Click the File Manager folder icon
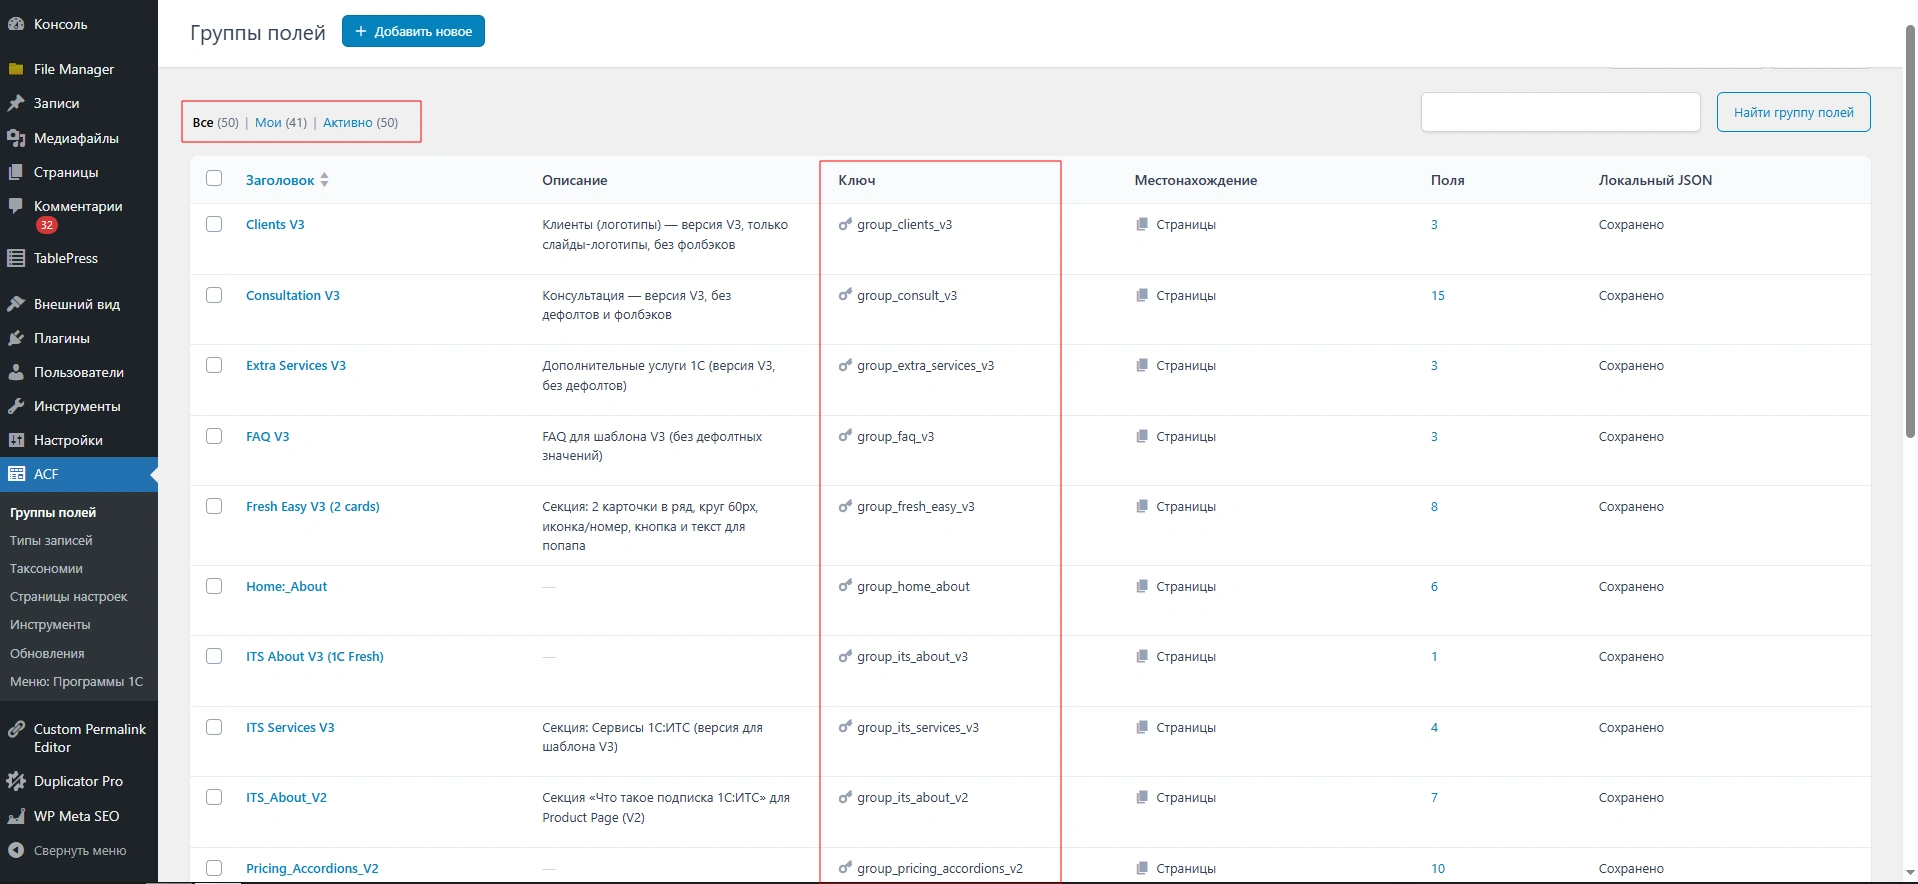This screenshot has width=1918, height=884. (x=16, y=69)
